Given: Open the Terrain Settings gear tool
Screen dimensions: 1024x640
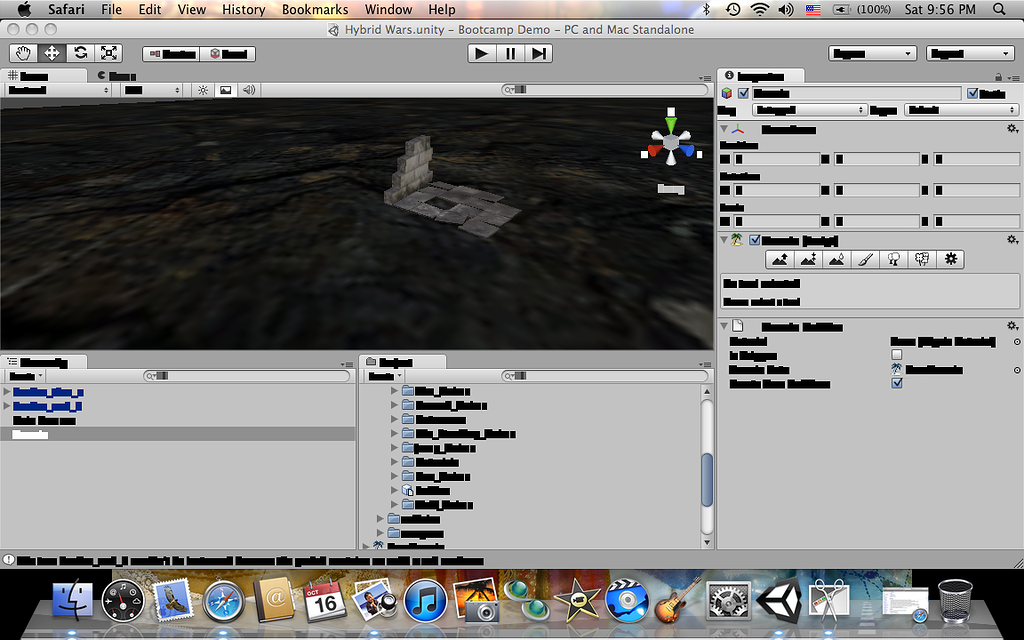Looking at the screenshot, I should [950, 259].
